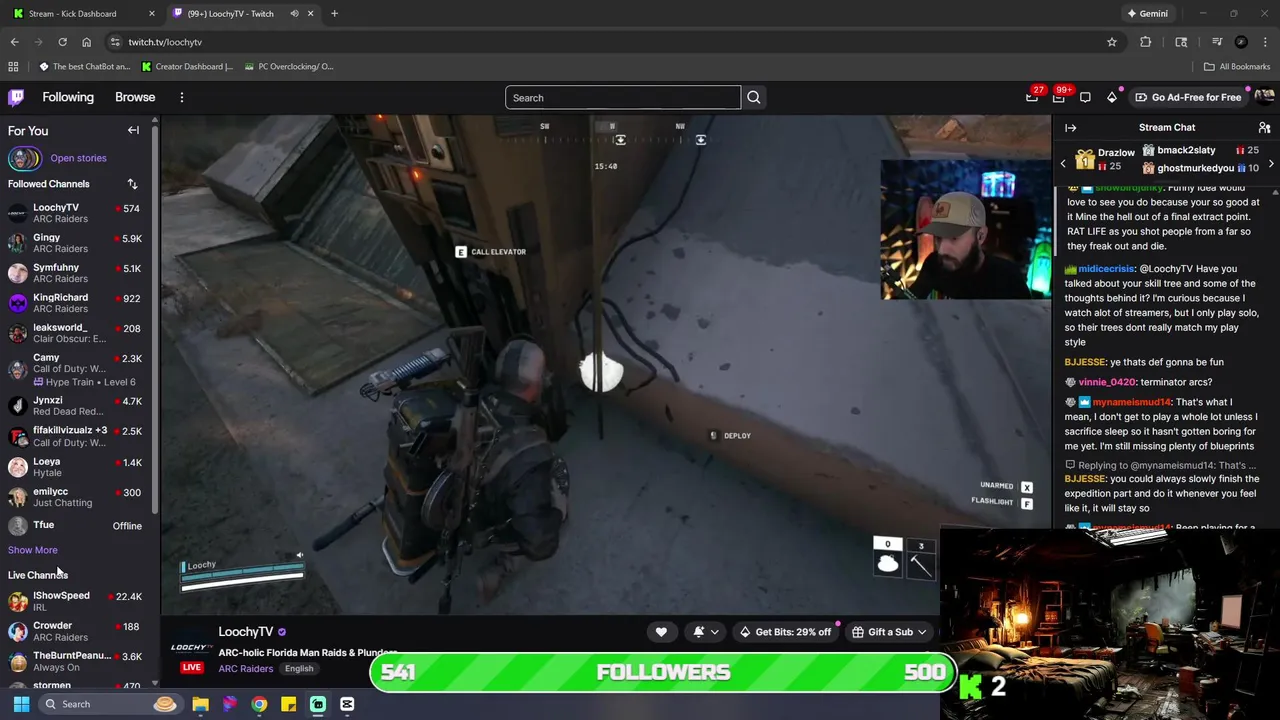
Task: Open the whispers speech bubble icon
Action: tap(1085, 97)
